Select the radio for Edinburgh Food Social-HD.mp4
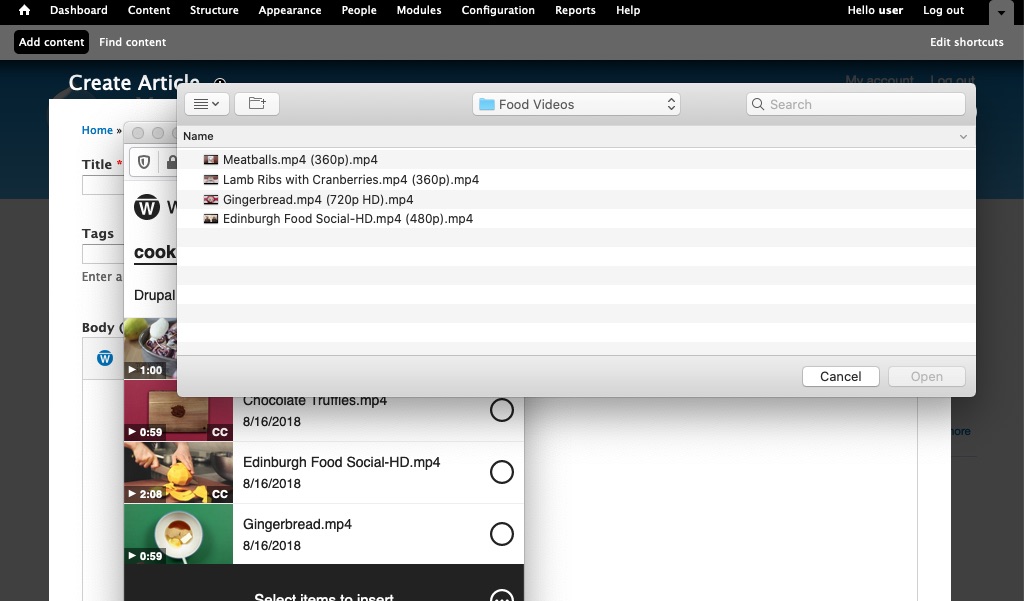Screen dimensions: 1024x601 coord(502,472)
